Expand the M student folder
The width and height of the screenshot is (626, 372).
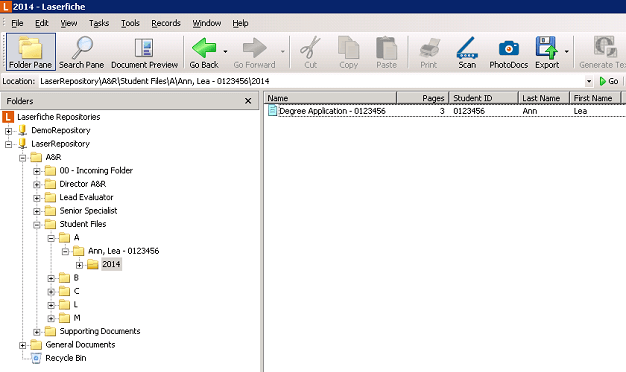pos(51,319)
